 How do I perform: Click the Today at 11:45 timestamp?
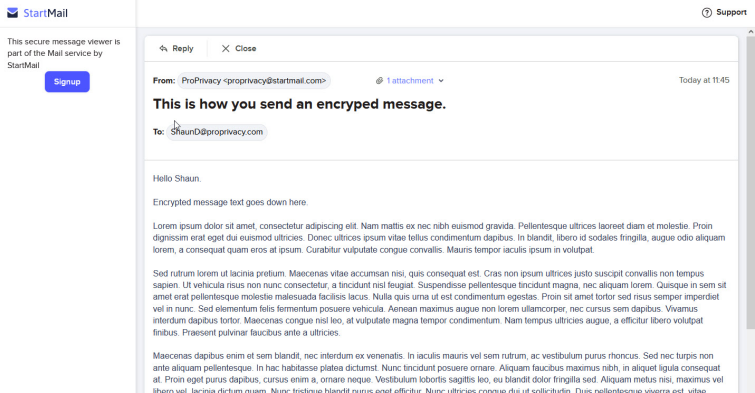point(704,80)
